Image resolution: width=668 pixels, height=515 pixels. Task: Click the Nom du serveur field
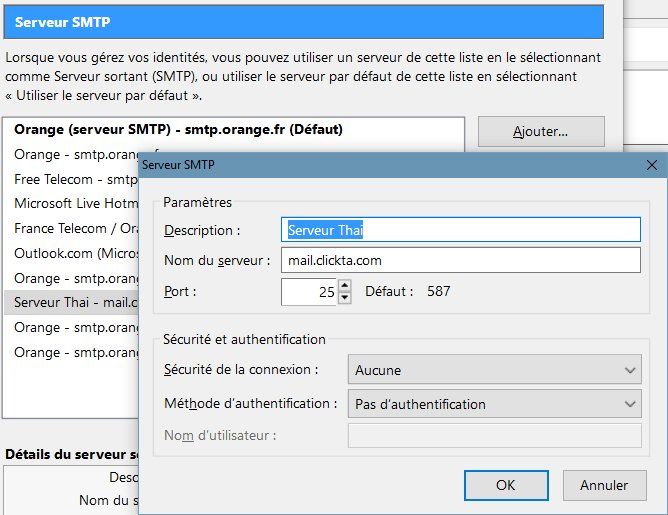click(461, 261)
